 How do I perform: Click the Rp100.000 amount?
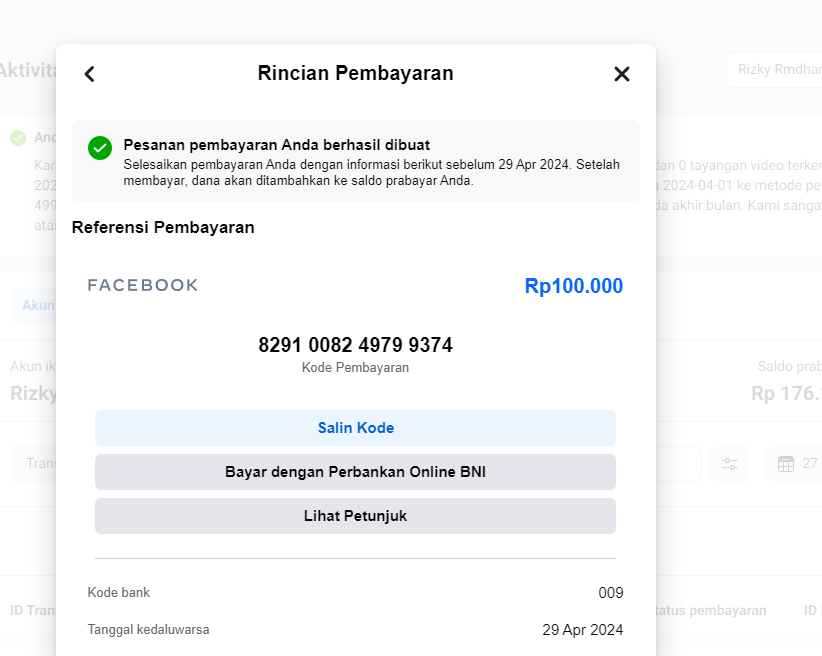(573, 286)
